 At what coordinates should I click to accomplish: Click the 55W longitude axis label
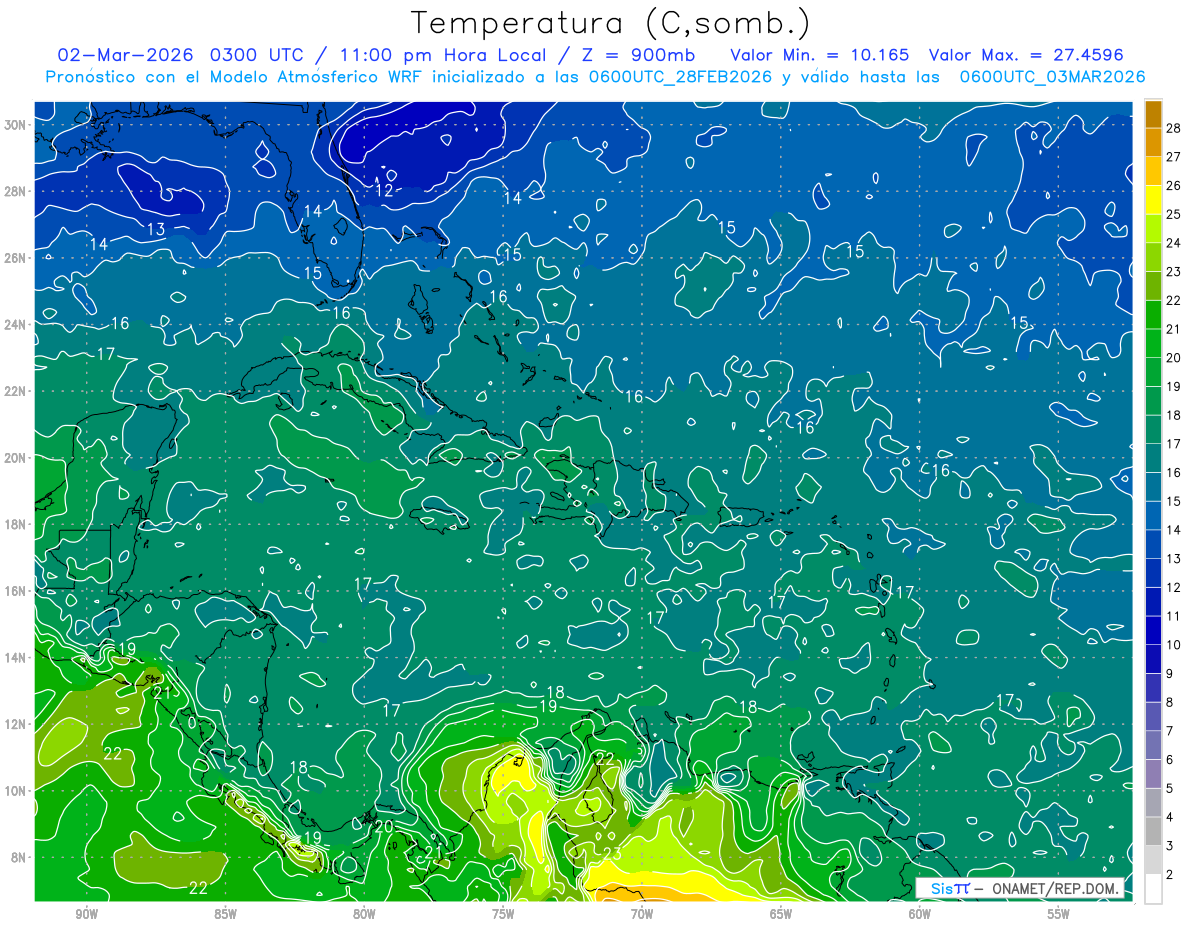(x=1059, y=914)
